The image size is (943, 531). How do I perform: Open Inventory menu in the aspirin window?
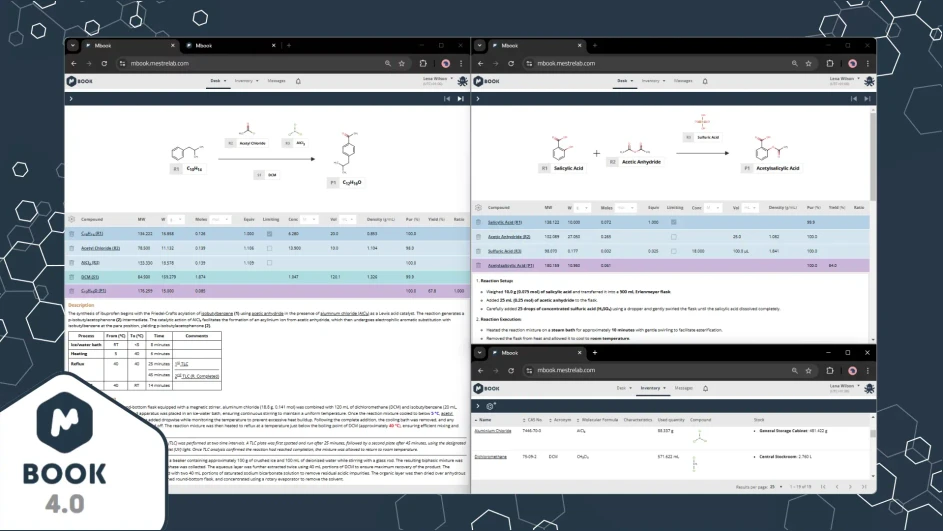pos(653,81)
